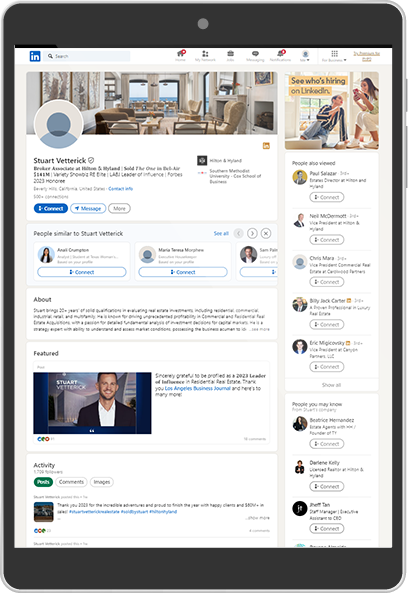
Task: Open the Home feed icon
Action: tap(180, 56)
